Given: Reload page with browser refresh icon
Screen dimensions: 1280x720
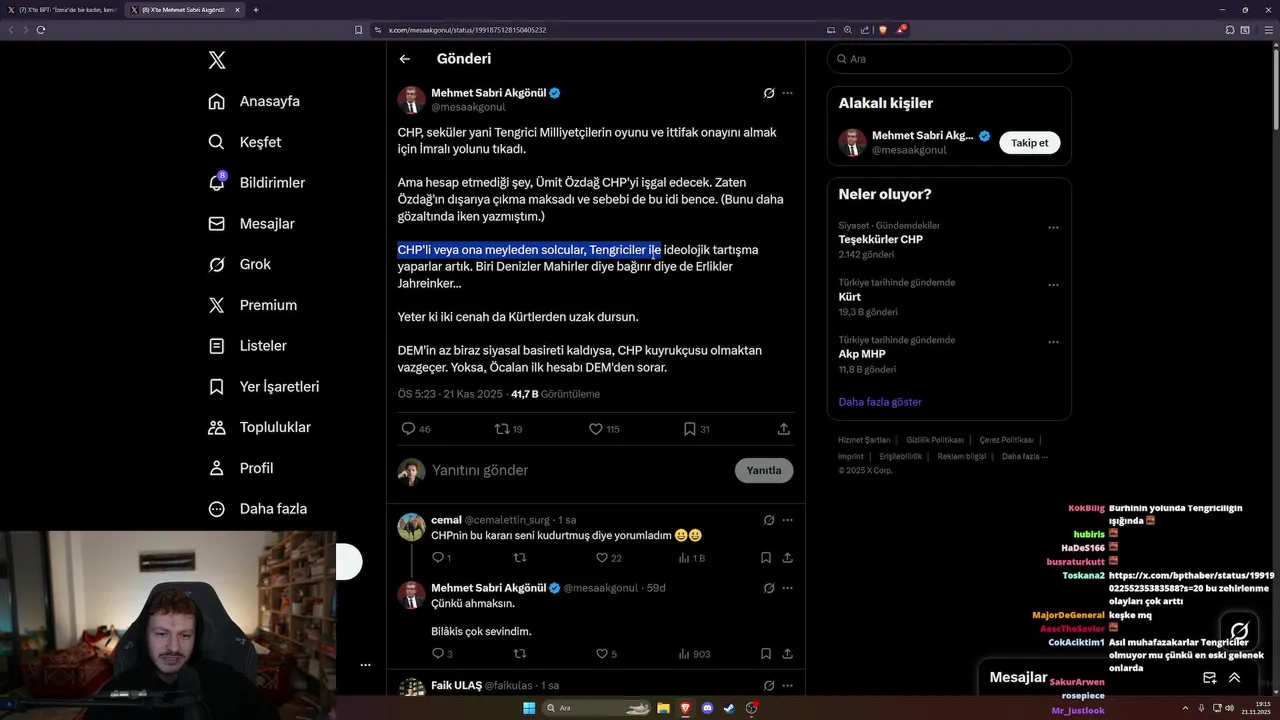Looking at the screenshot, I should tap(41, 30).
